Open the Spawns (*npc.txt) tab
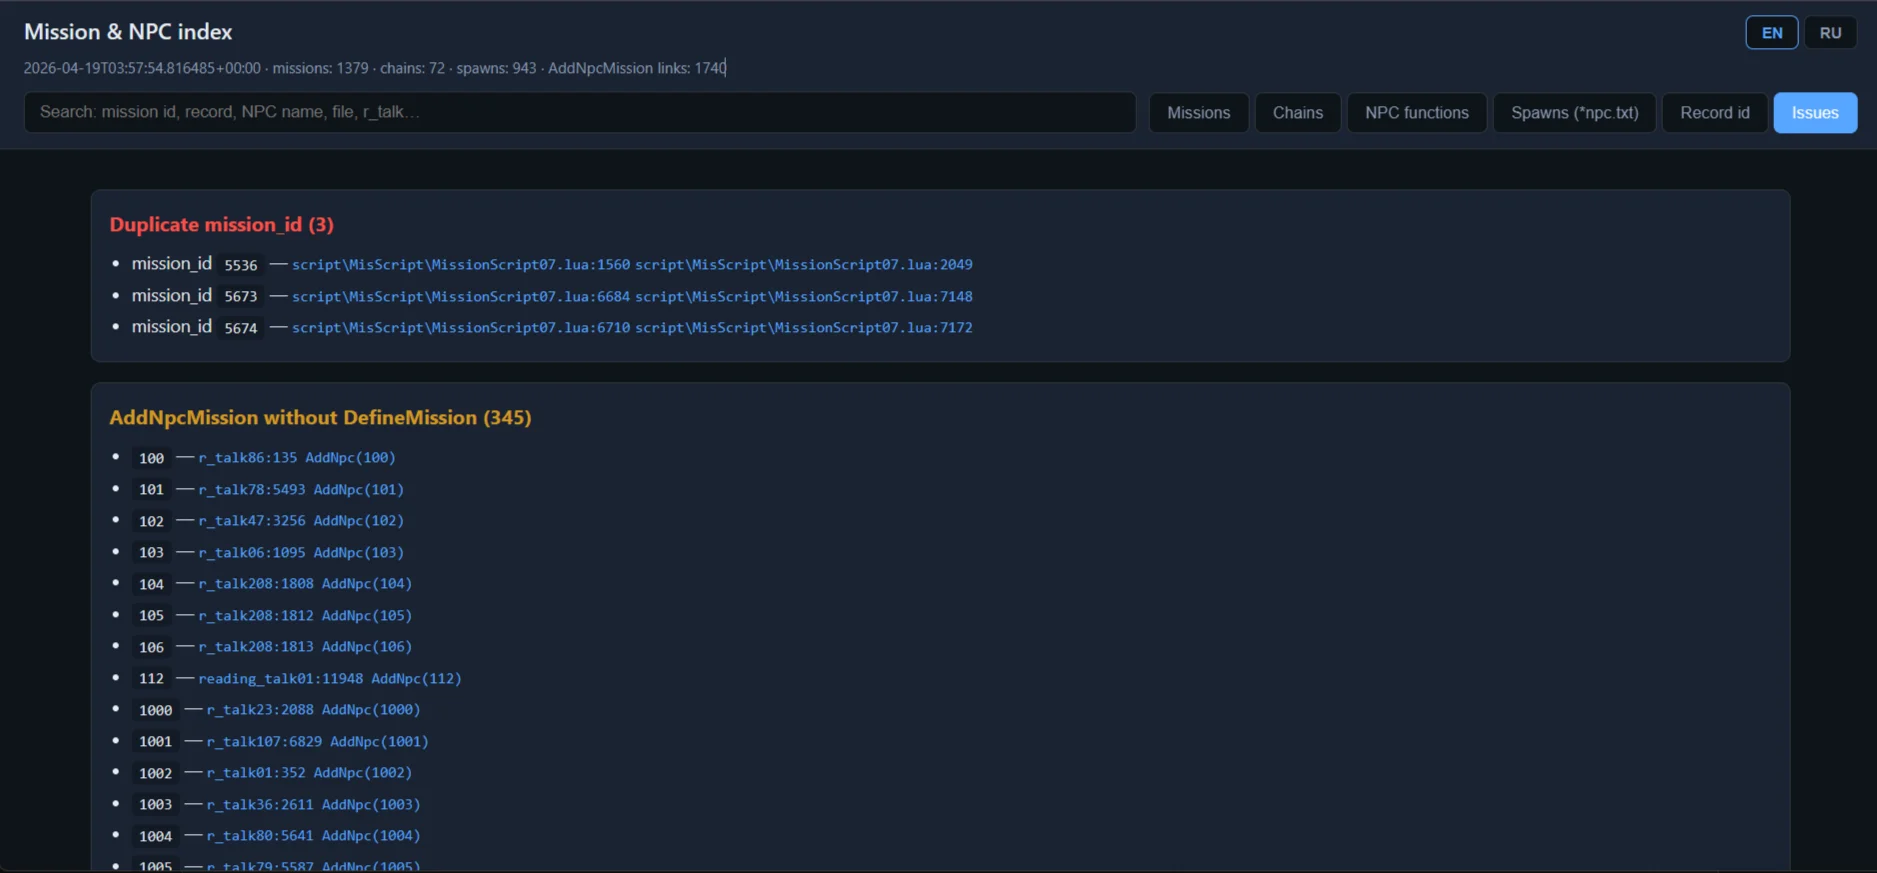The image size is (1877, 873). (1574, 113)
